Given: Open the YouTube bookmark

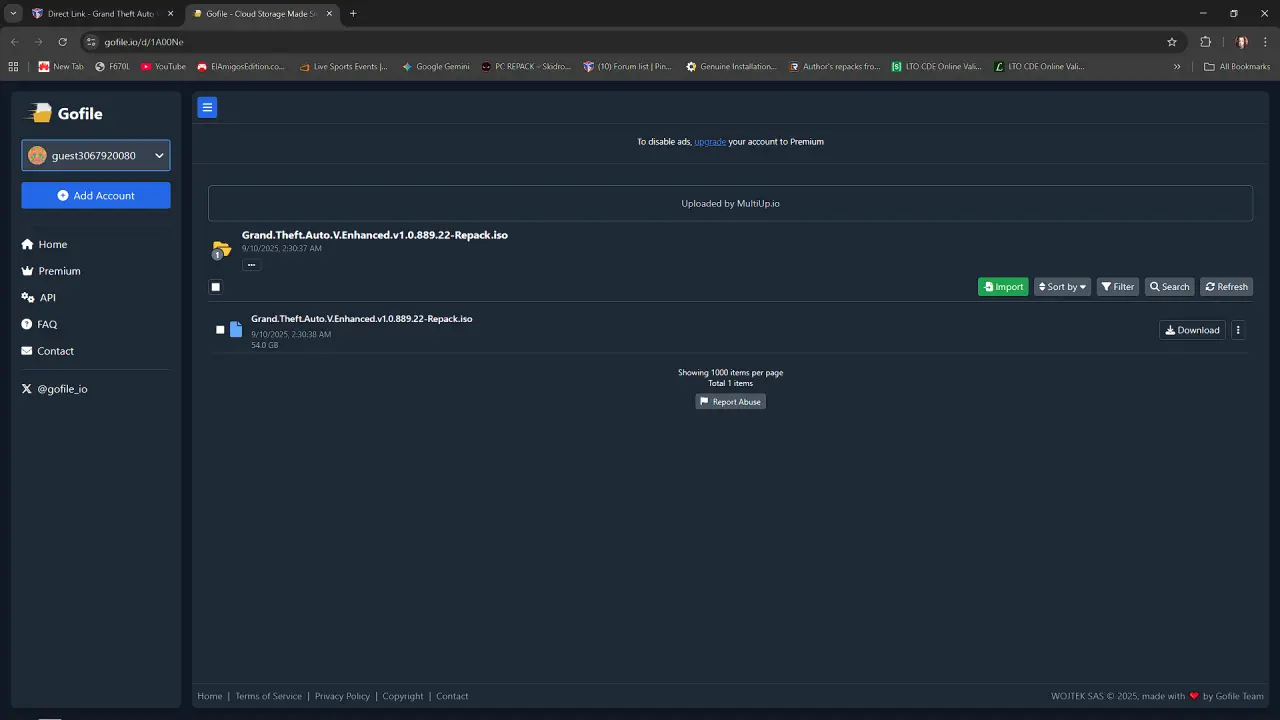Looking at the screenshot, I should click(164, 67).
